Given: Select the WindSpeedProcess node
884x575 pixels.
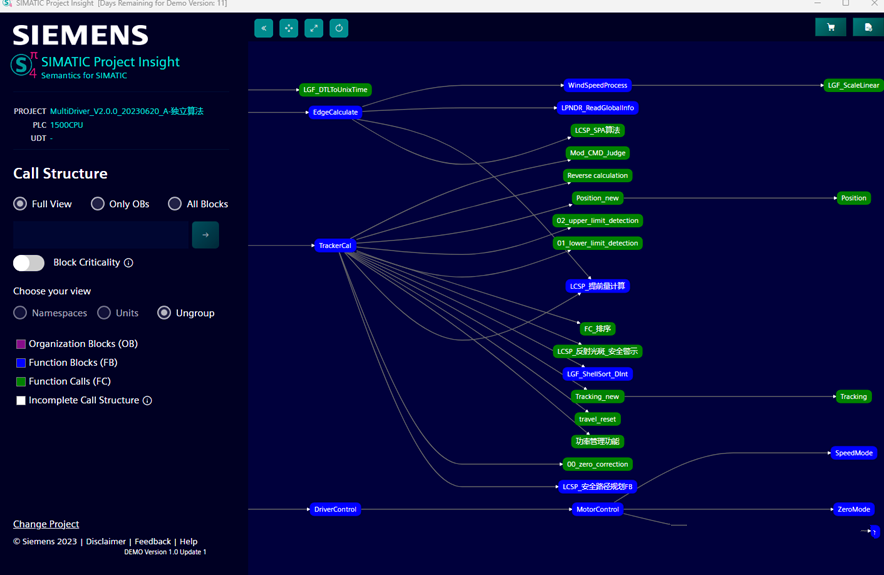Looking at the screenshot, I should click(598, 85).
